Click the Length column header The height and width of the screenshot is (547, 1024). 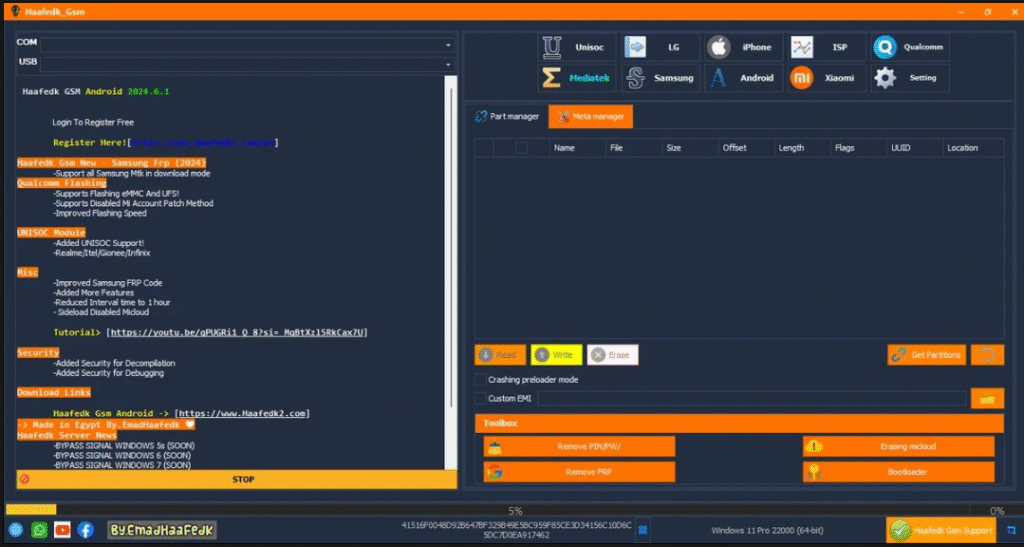(x=802, y=148)
